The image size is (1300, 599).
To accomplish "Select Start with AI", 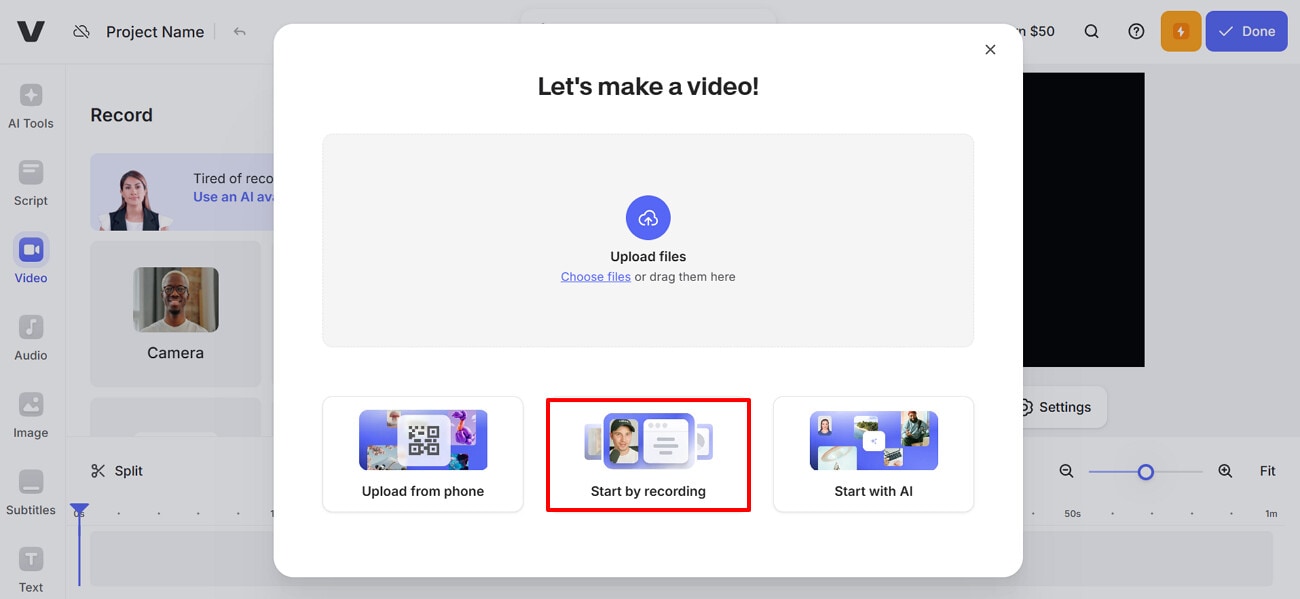I will (x=872, y=455).
